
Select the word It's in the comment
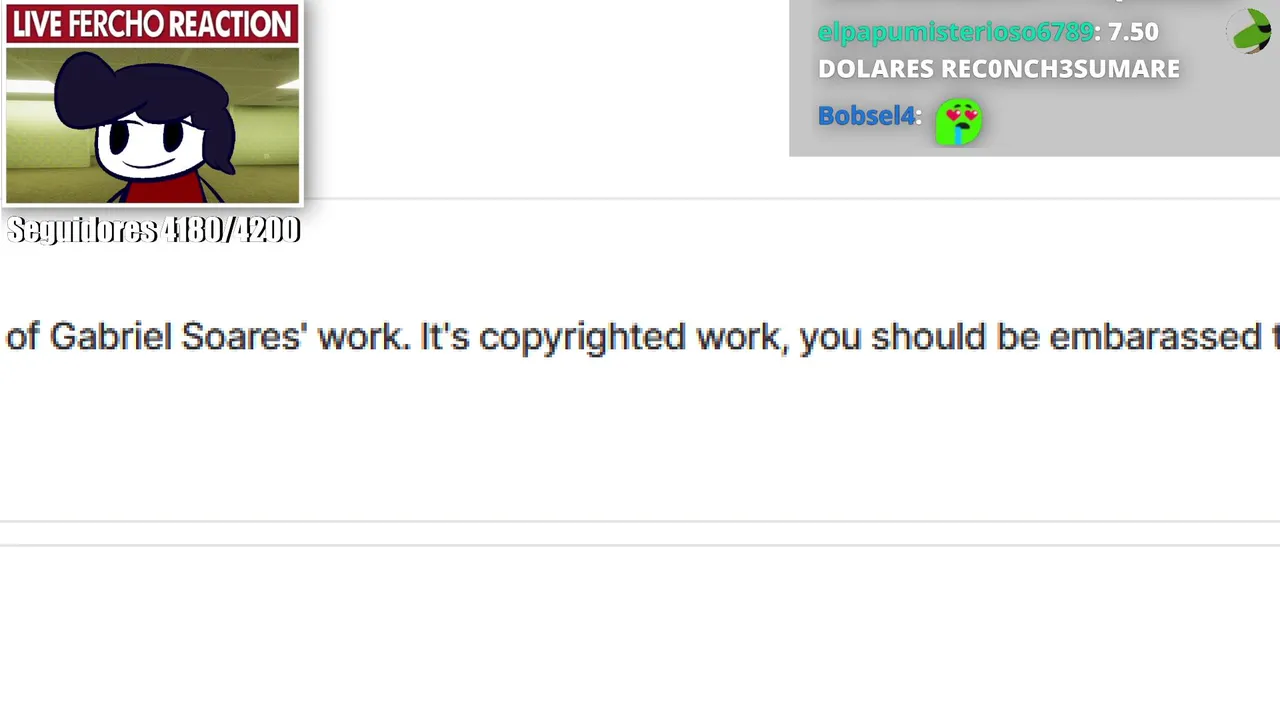point(444,337)
